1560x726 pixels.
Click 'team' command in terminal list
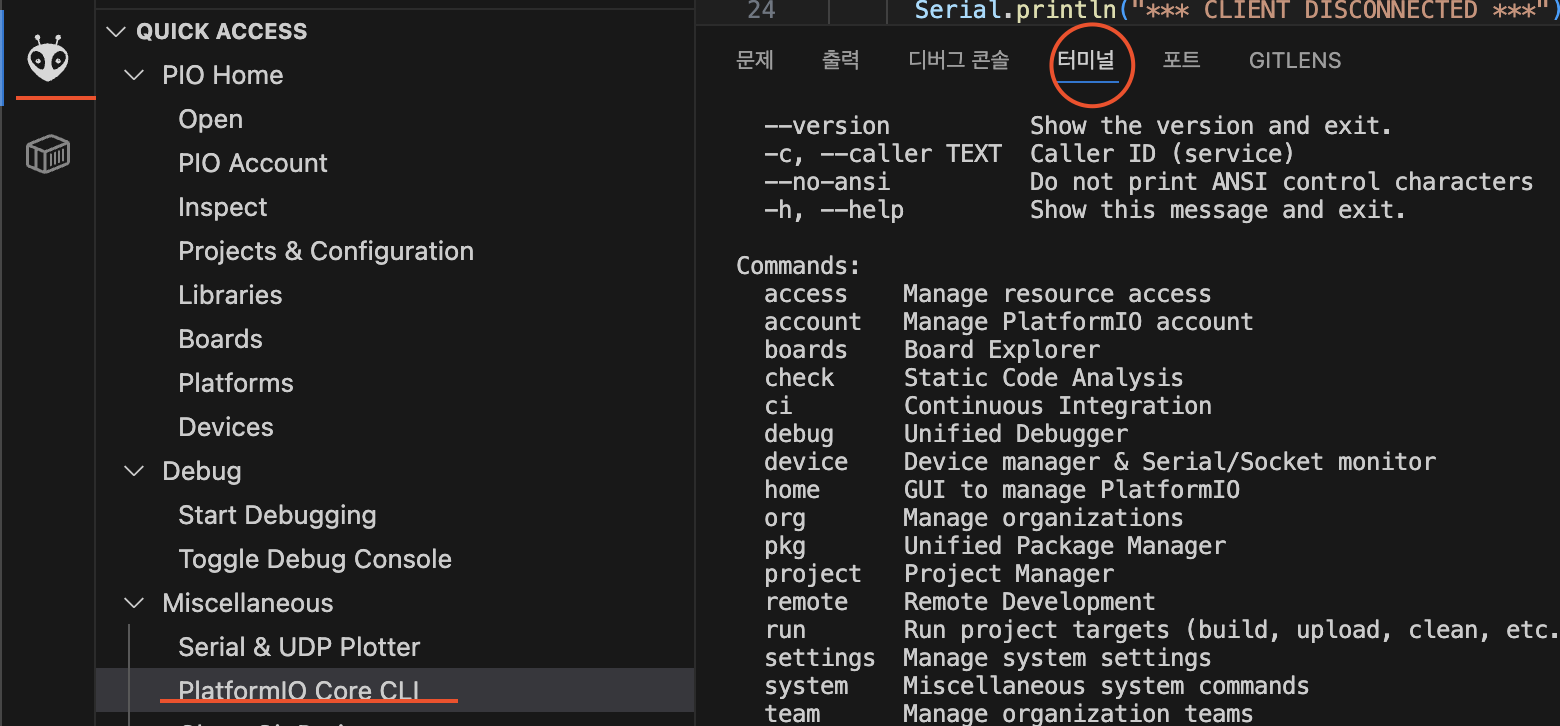(792, 713)
